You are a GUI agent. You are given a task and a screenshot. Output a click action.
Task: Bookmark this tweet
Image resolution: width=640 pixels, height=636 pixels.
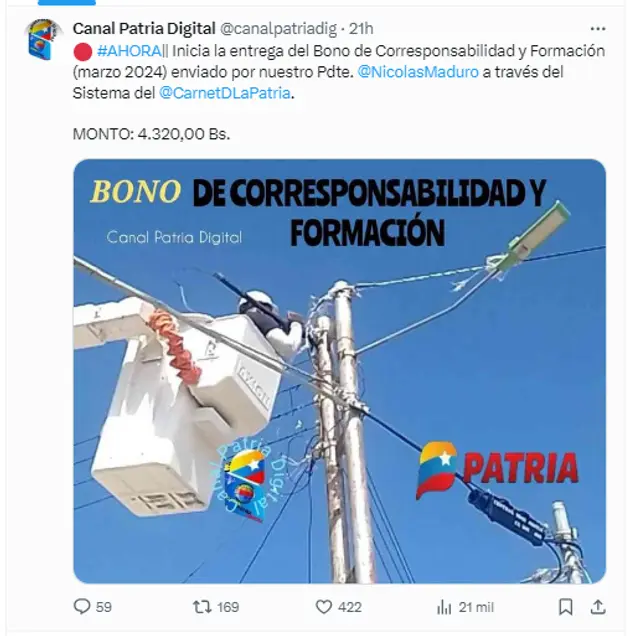(565, 607)
